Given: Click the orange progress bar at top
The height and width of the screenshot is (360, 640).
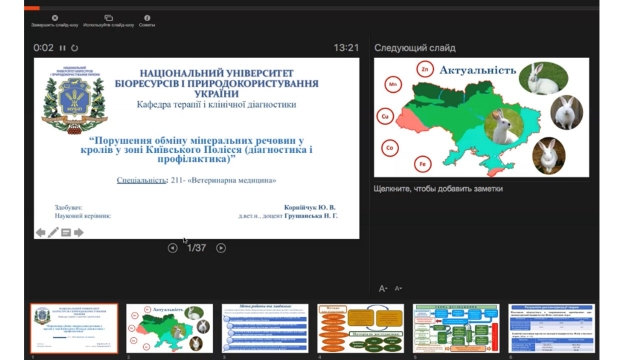Looking at the screenshot, I should coord(32,8).
